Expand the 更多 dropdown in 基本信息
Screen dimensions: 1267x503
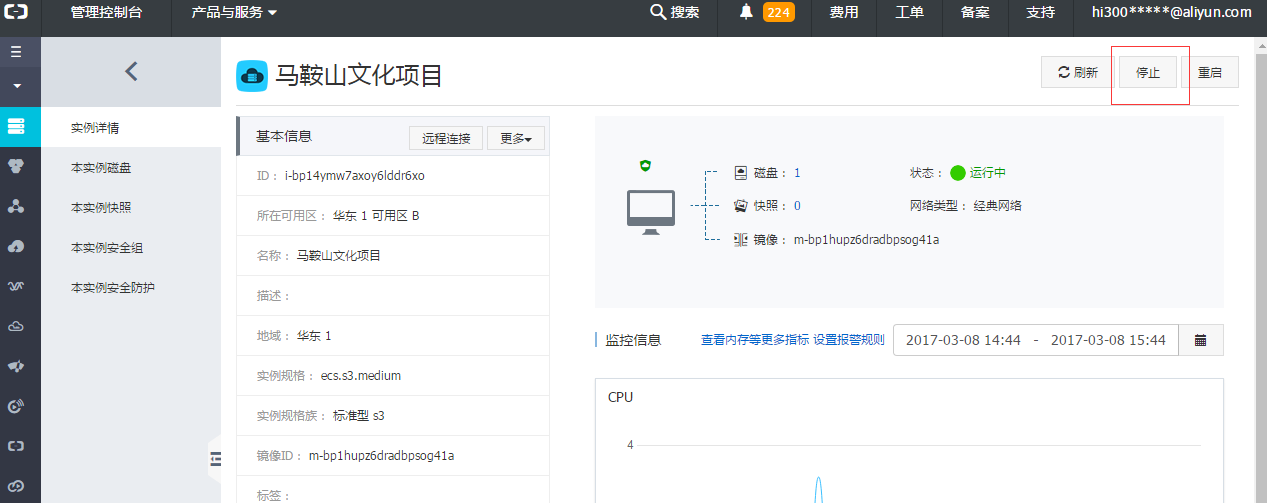pos(516,138)
